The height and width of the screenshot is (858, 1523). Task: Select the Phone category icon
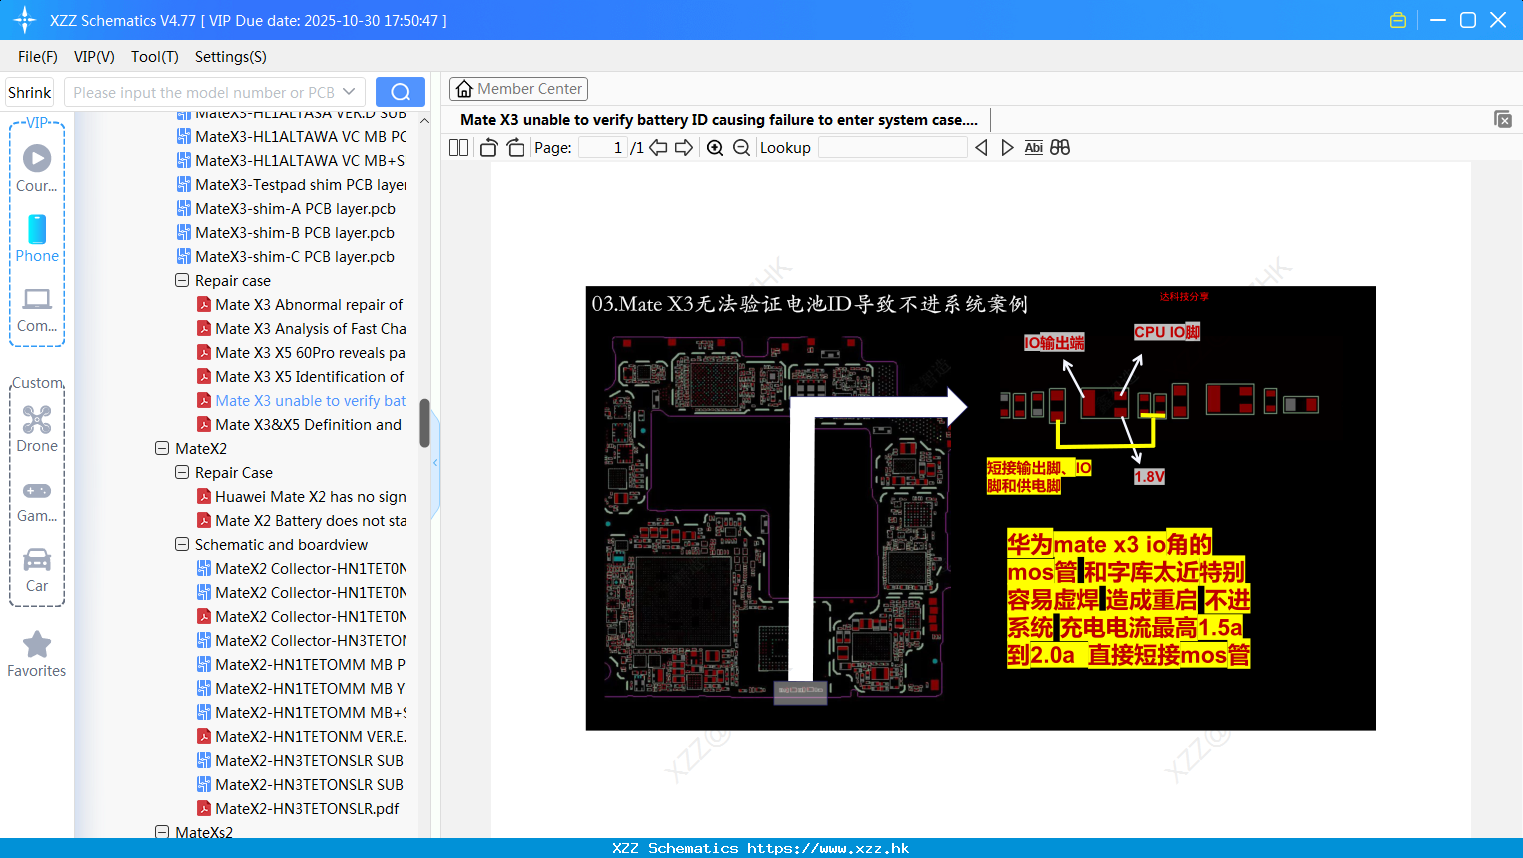pos(37,238)
